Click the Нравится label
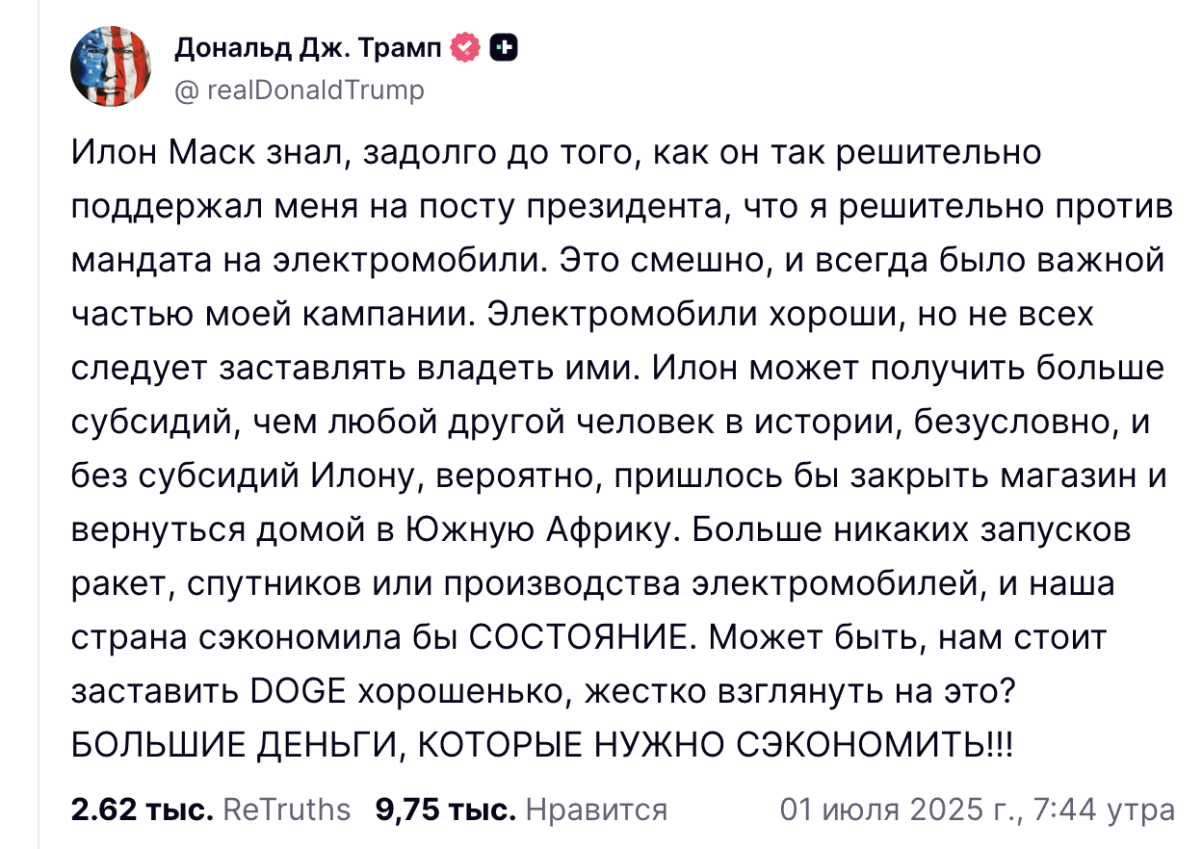1202x849 pixels. [596, 809]
